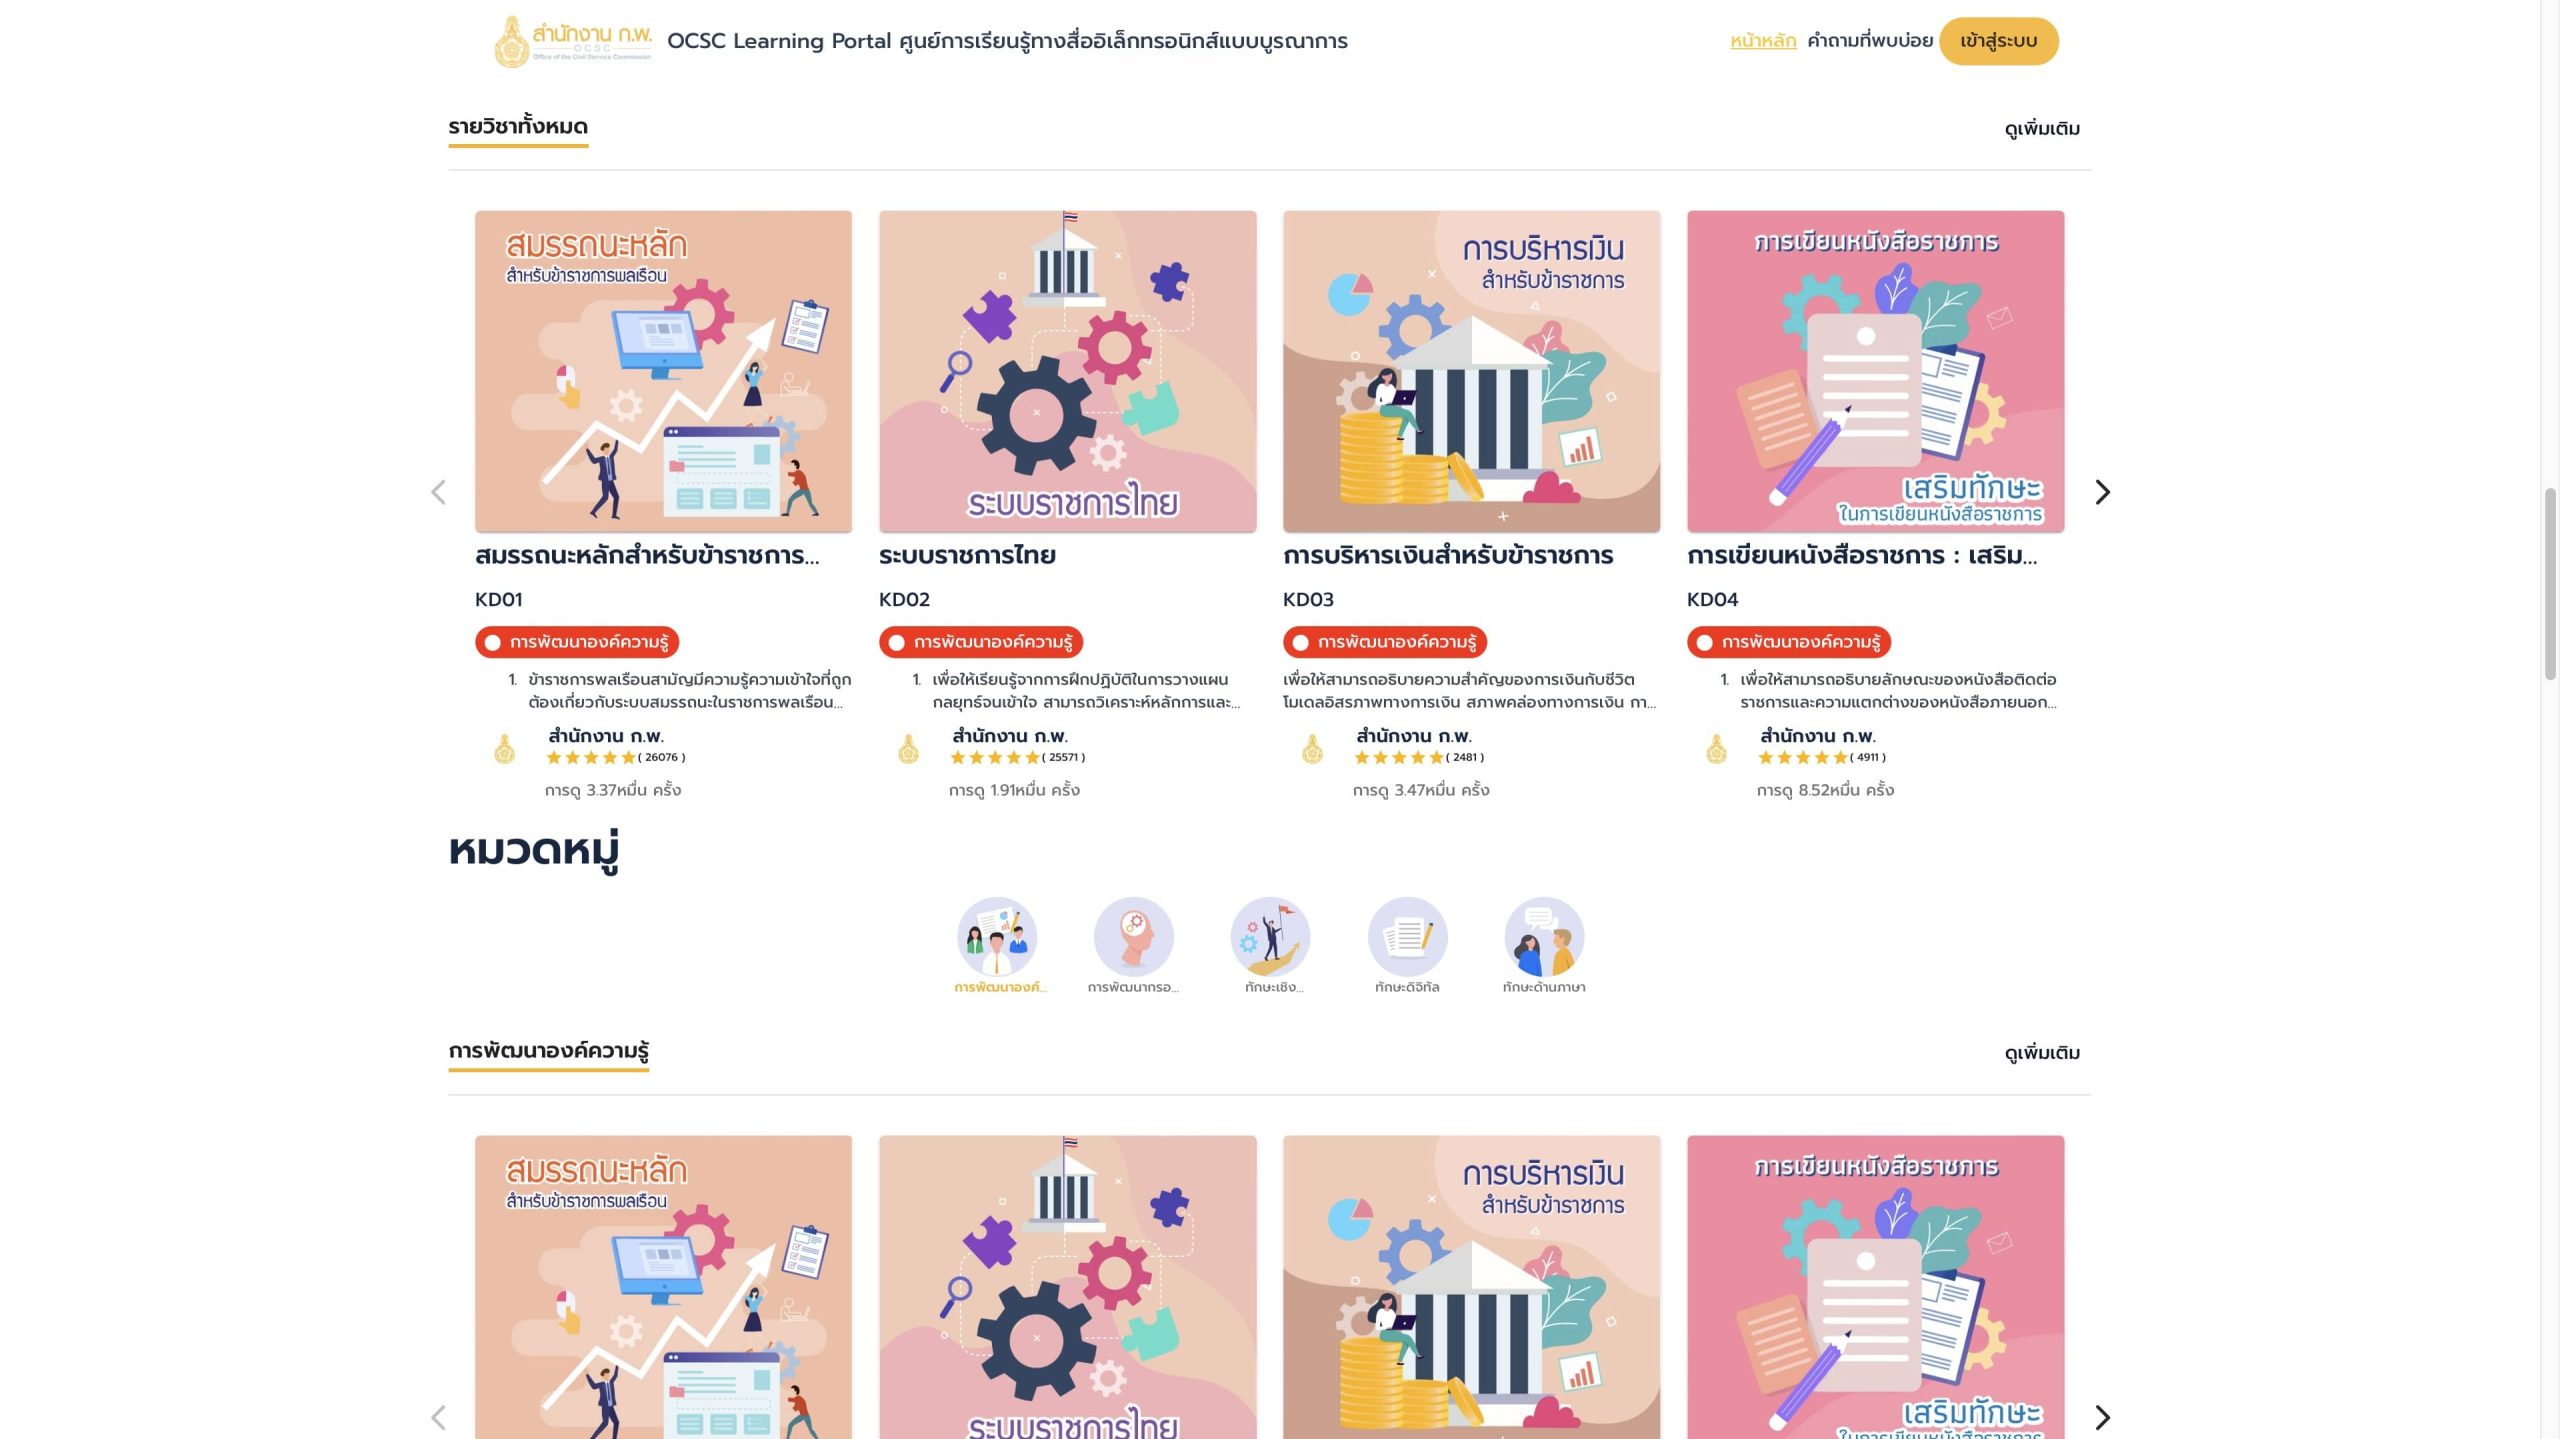Click the สำนักงาน ก.พ. emblem under KD02
This screenshot has height=1439, width=2560.
[908, 749]
